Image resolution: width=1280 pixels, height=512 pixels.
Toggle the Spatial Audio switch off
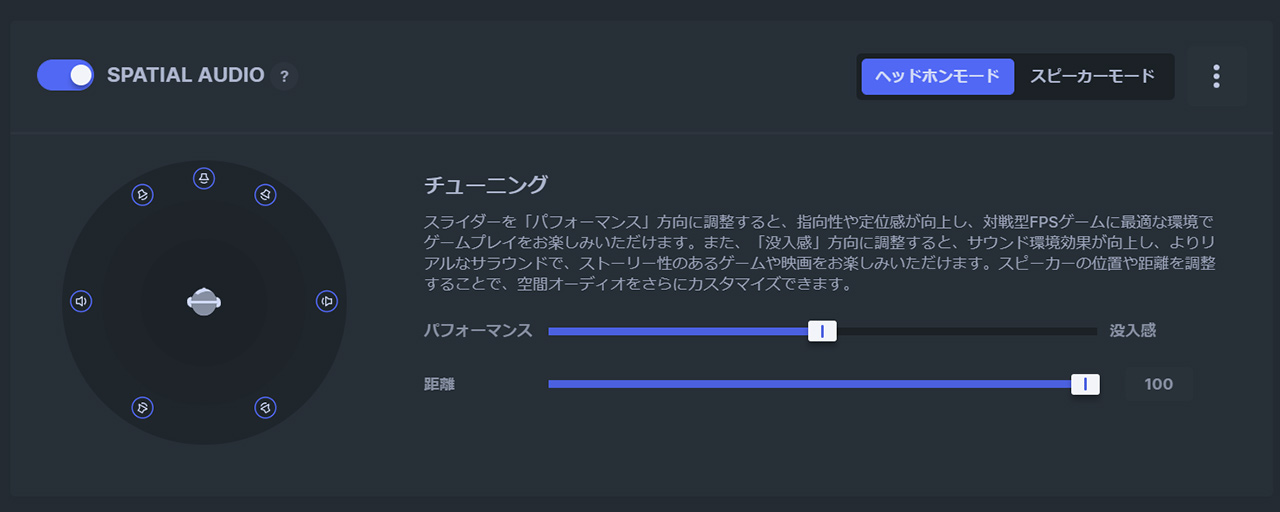pos(65,75)
